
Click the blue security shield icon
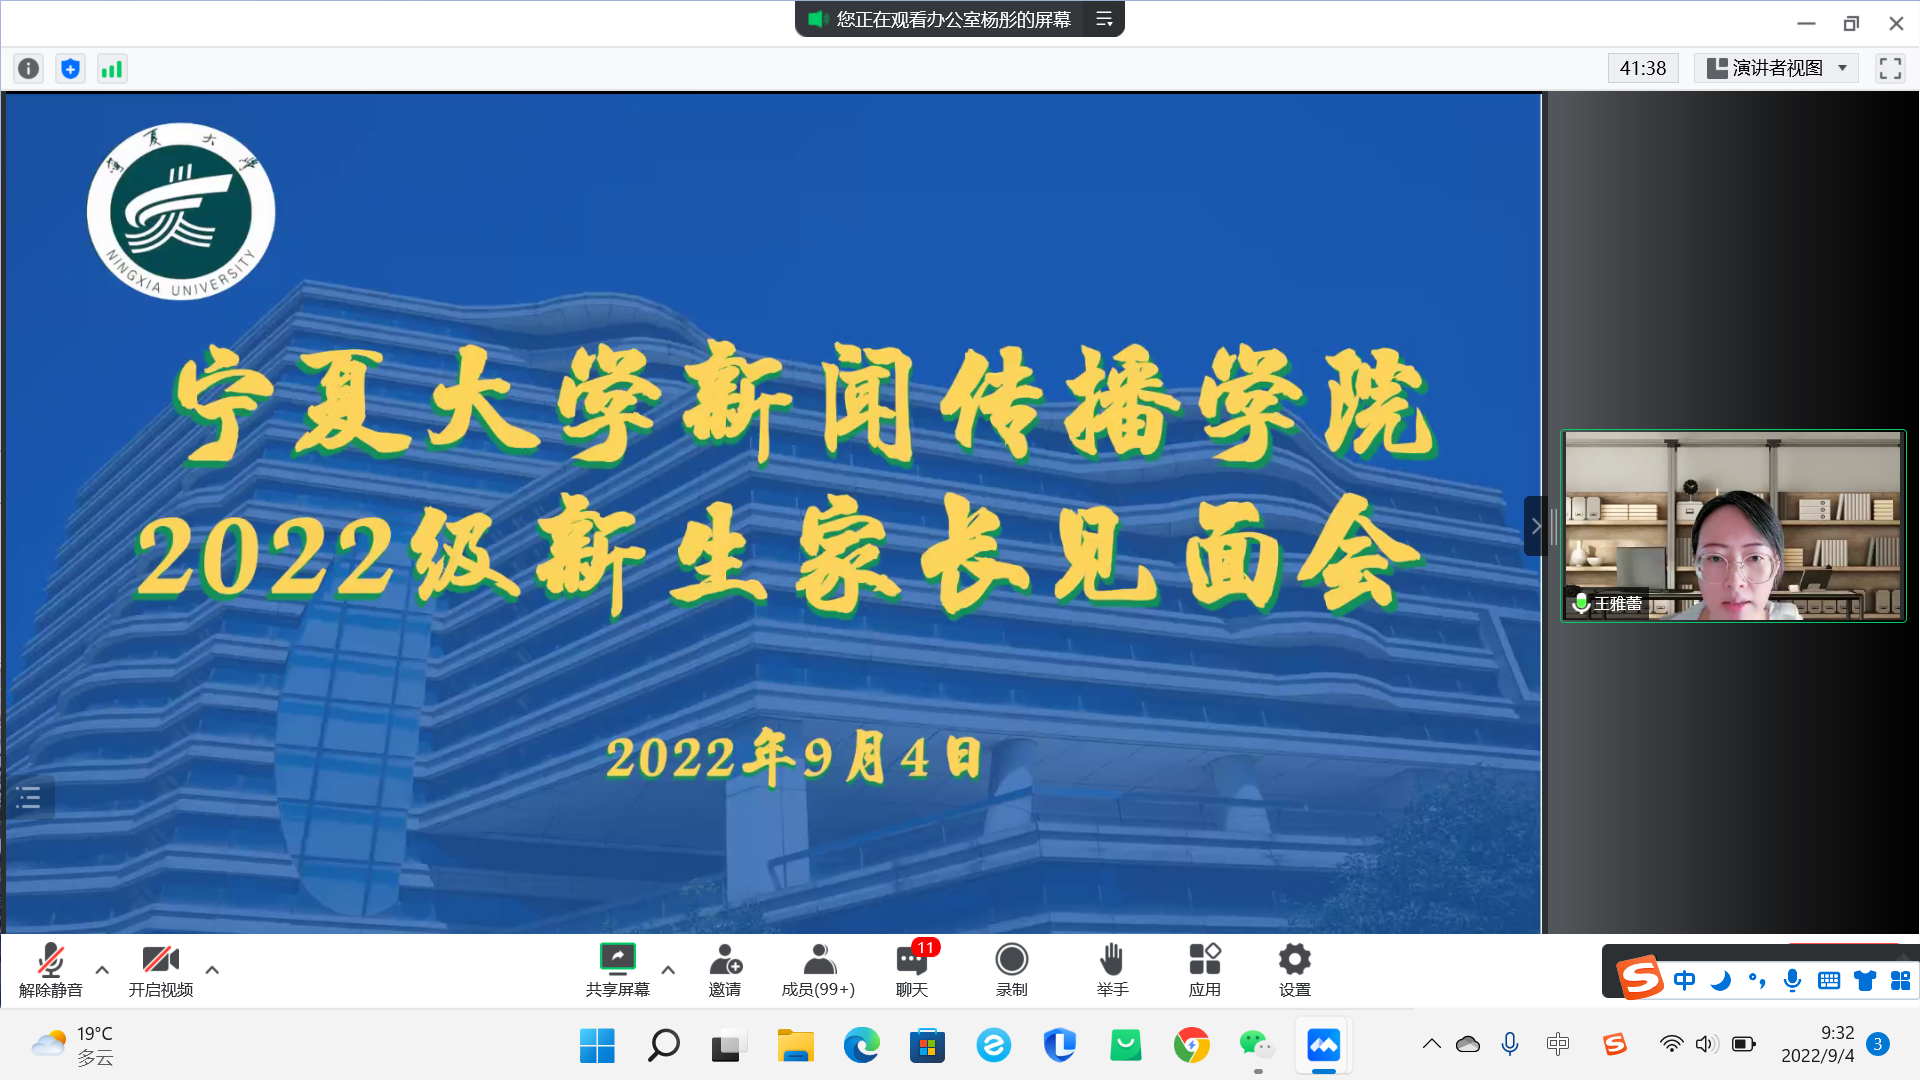tap(70, 68)
